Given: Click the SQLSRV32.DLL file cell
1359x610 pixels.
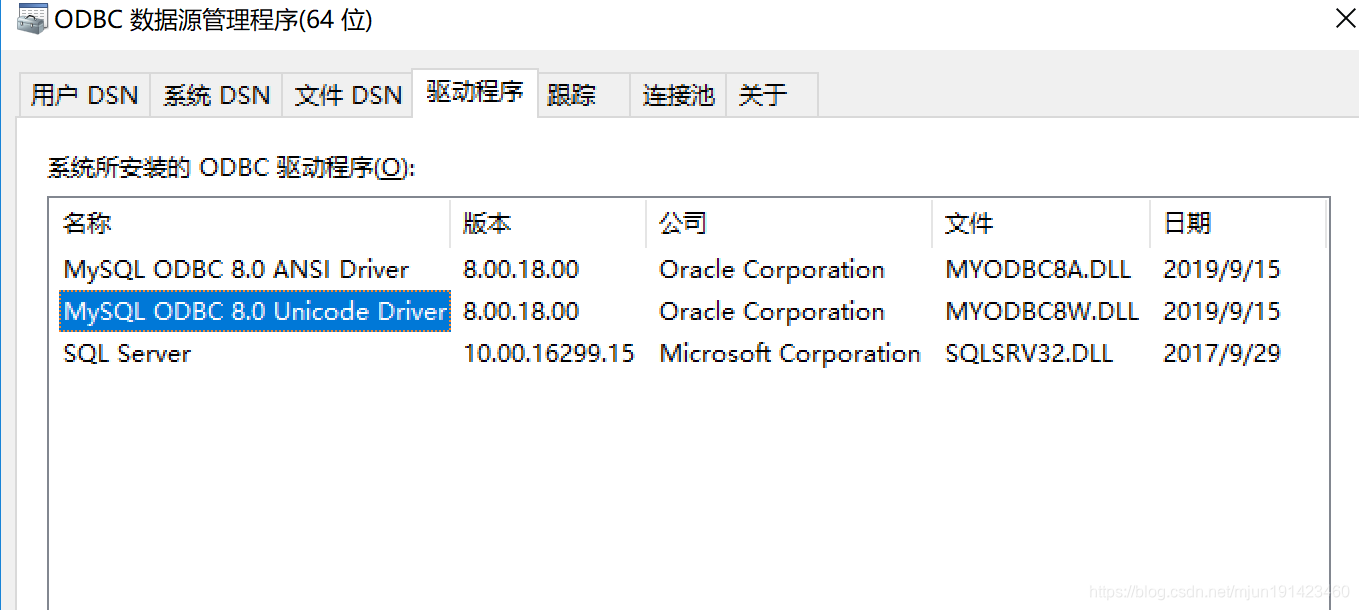Looking at the screenshot, I should [x=1029, y=353].
